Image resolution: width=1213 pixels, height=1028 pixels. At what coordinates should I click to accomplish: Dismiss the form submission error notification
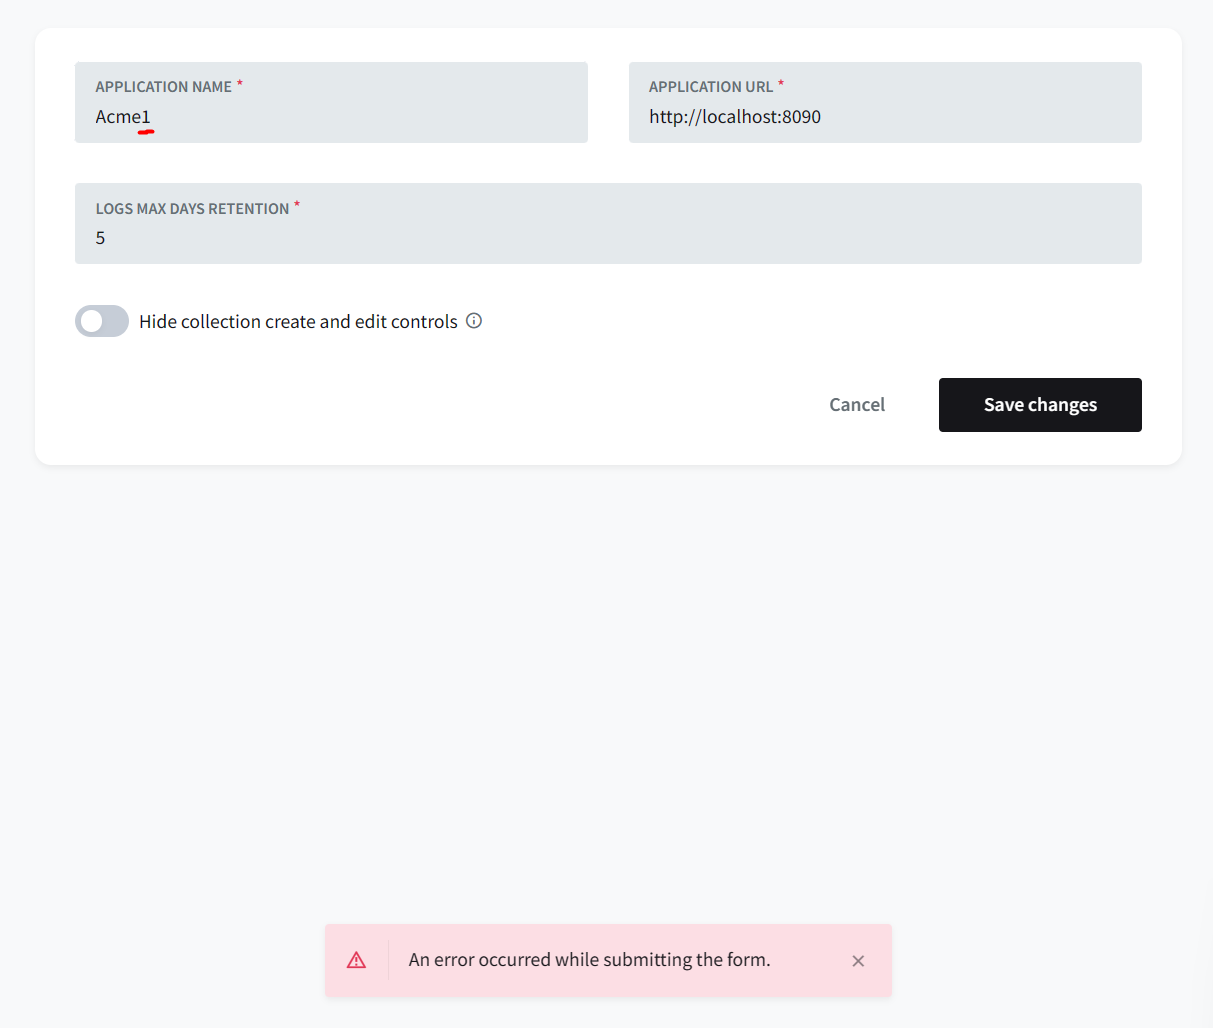point(858,960)
